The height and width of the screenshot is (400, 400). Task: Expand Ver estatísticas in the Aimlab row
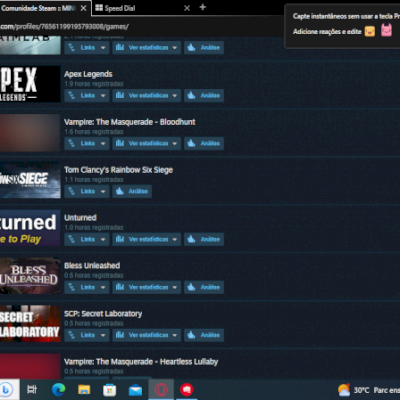point(146,48)
